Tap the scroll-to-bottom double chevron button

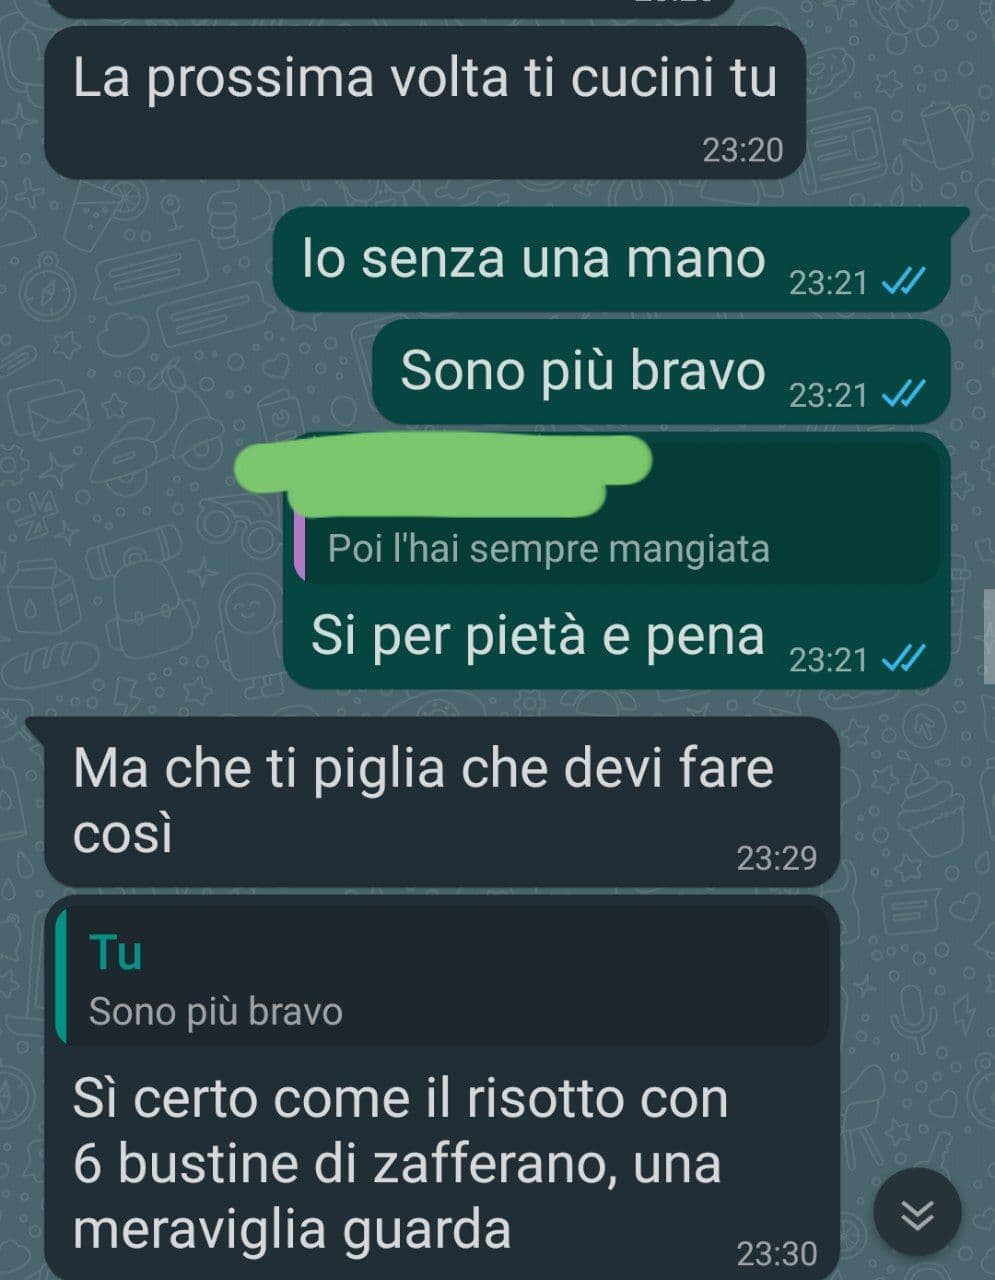coord(917,1214)
